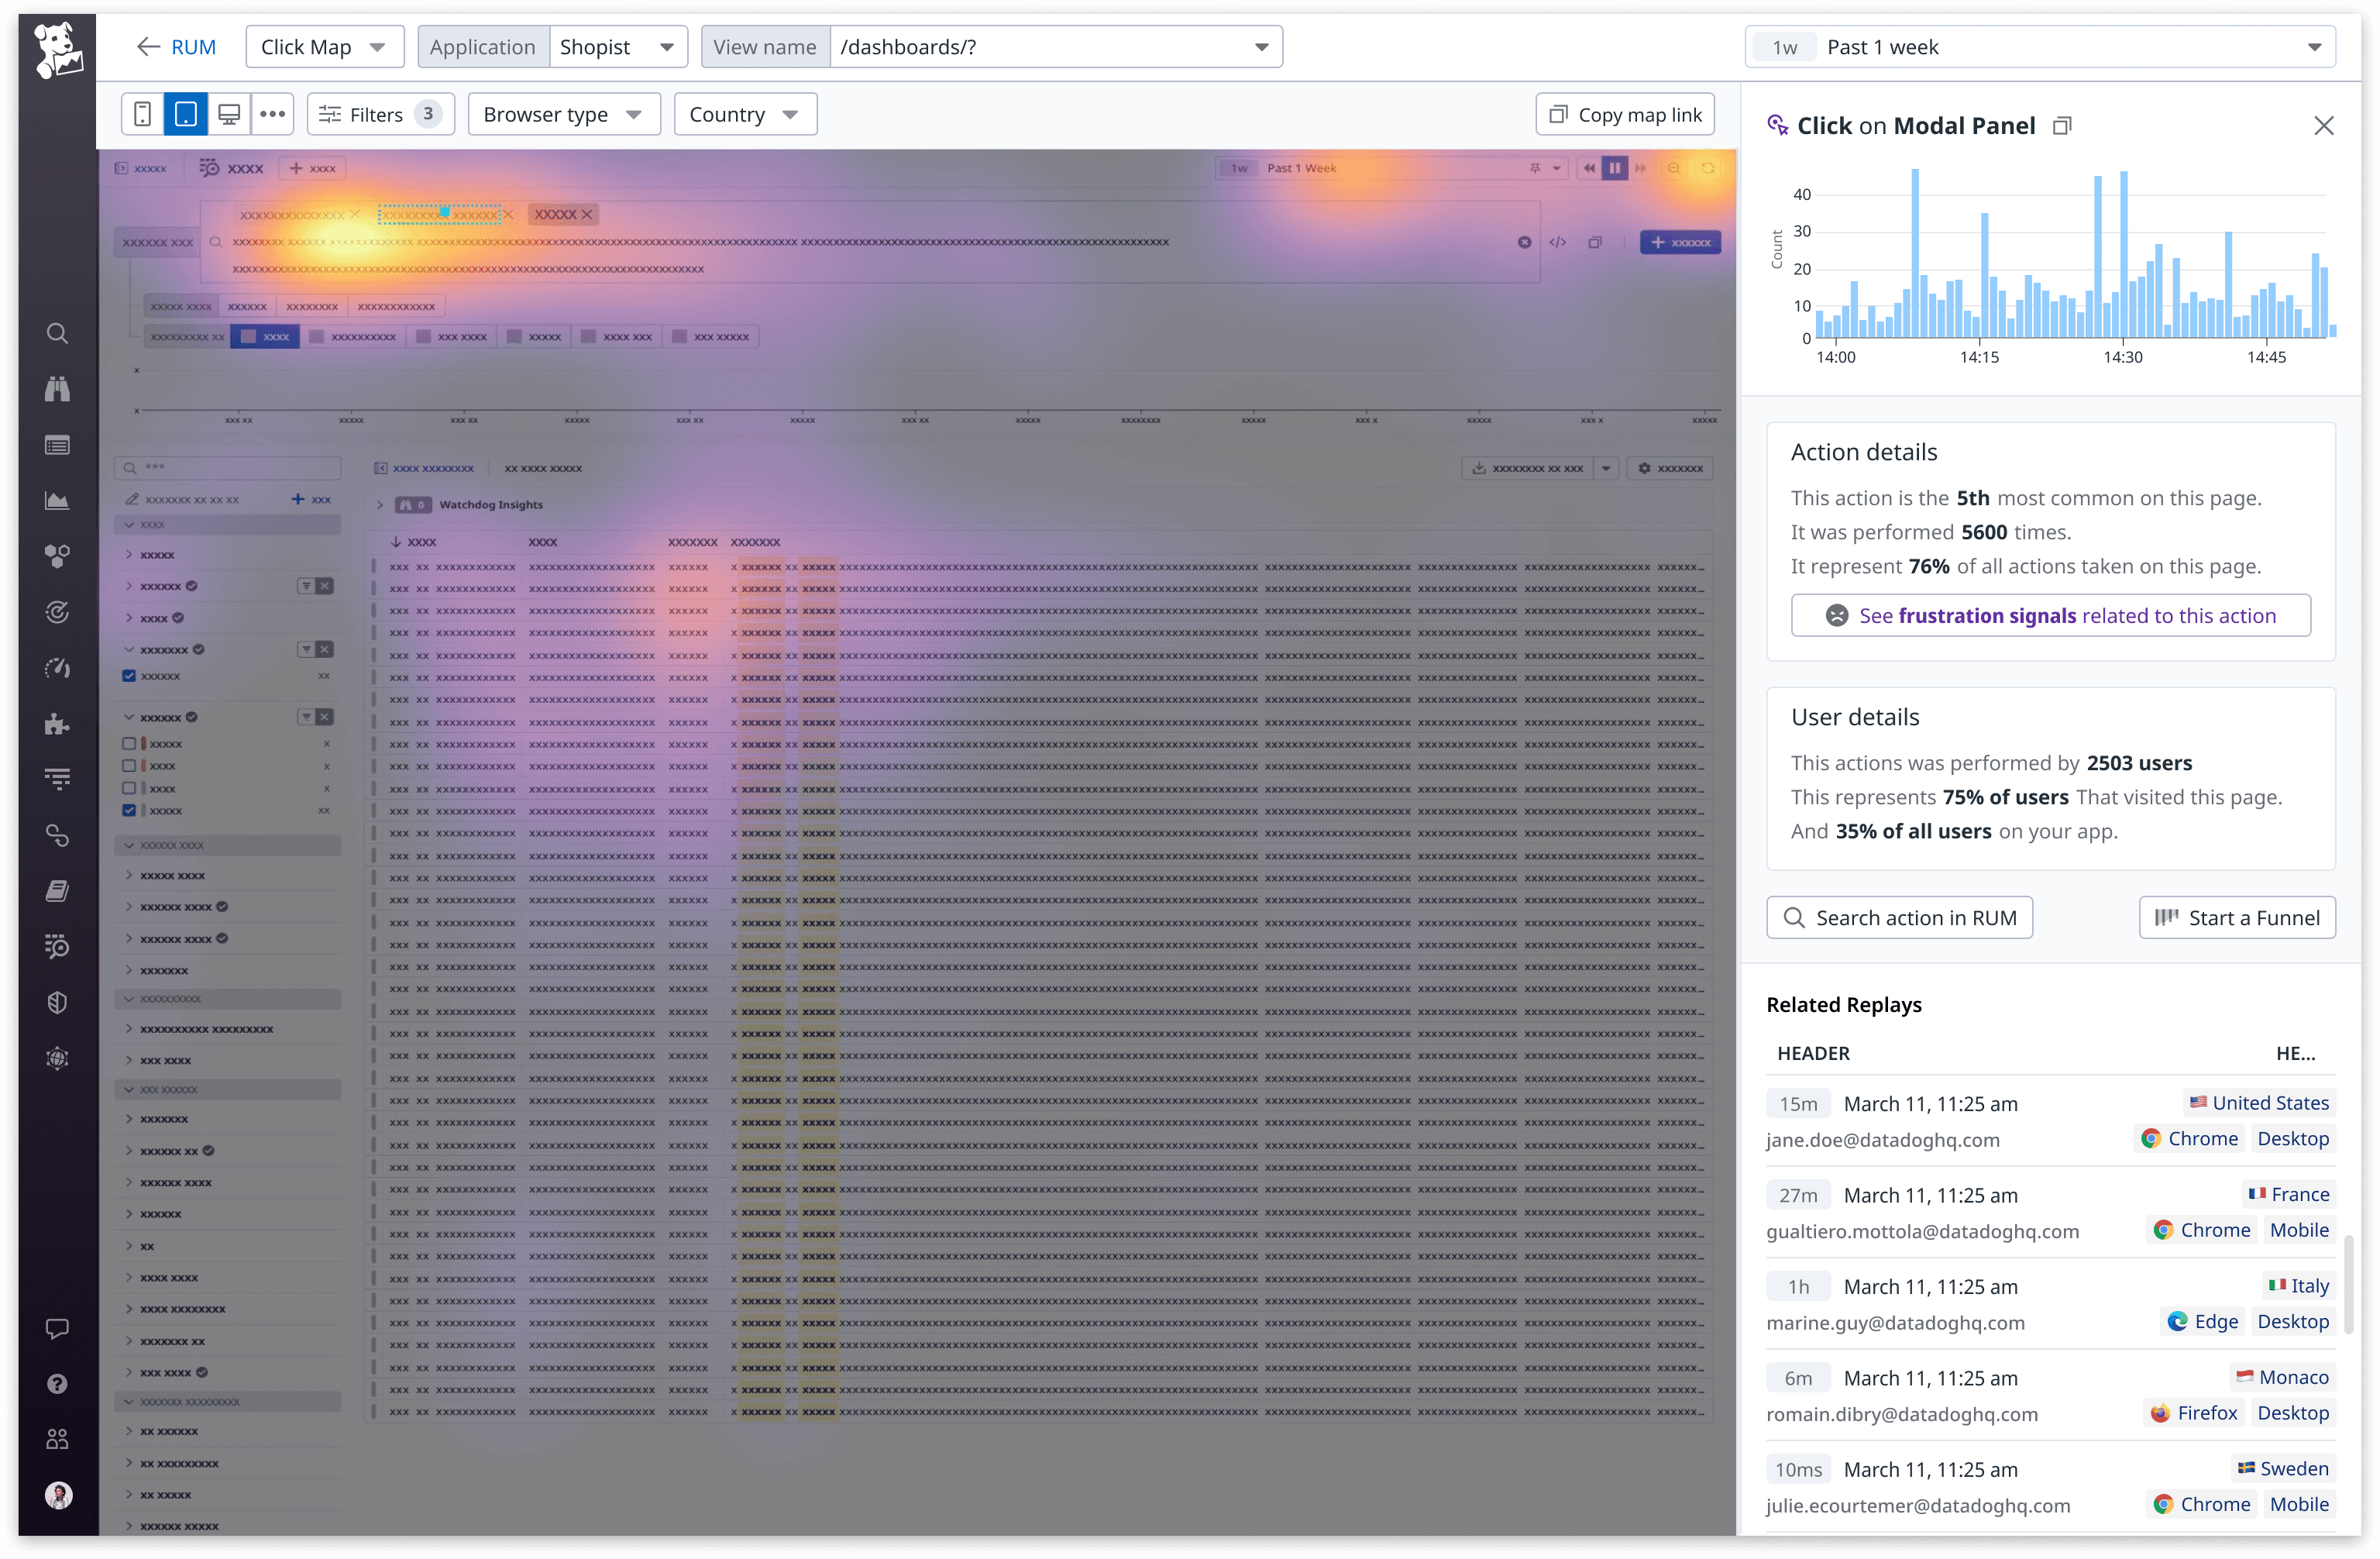This screenshot has height=1559, width=2380.
Task: Click the right panel vertical scrollbar
Action: pyautogui.click(x=2348, y=1284)
